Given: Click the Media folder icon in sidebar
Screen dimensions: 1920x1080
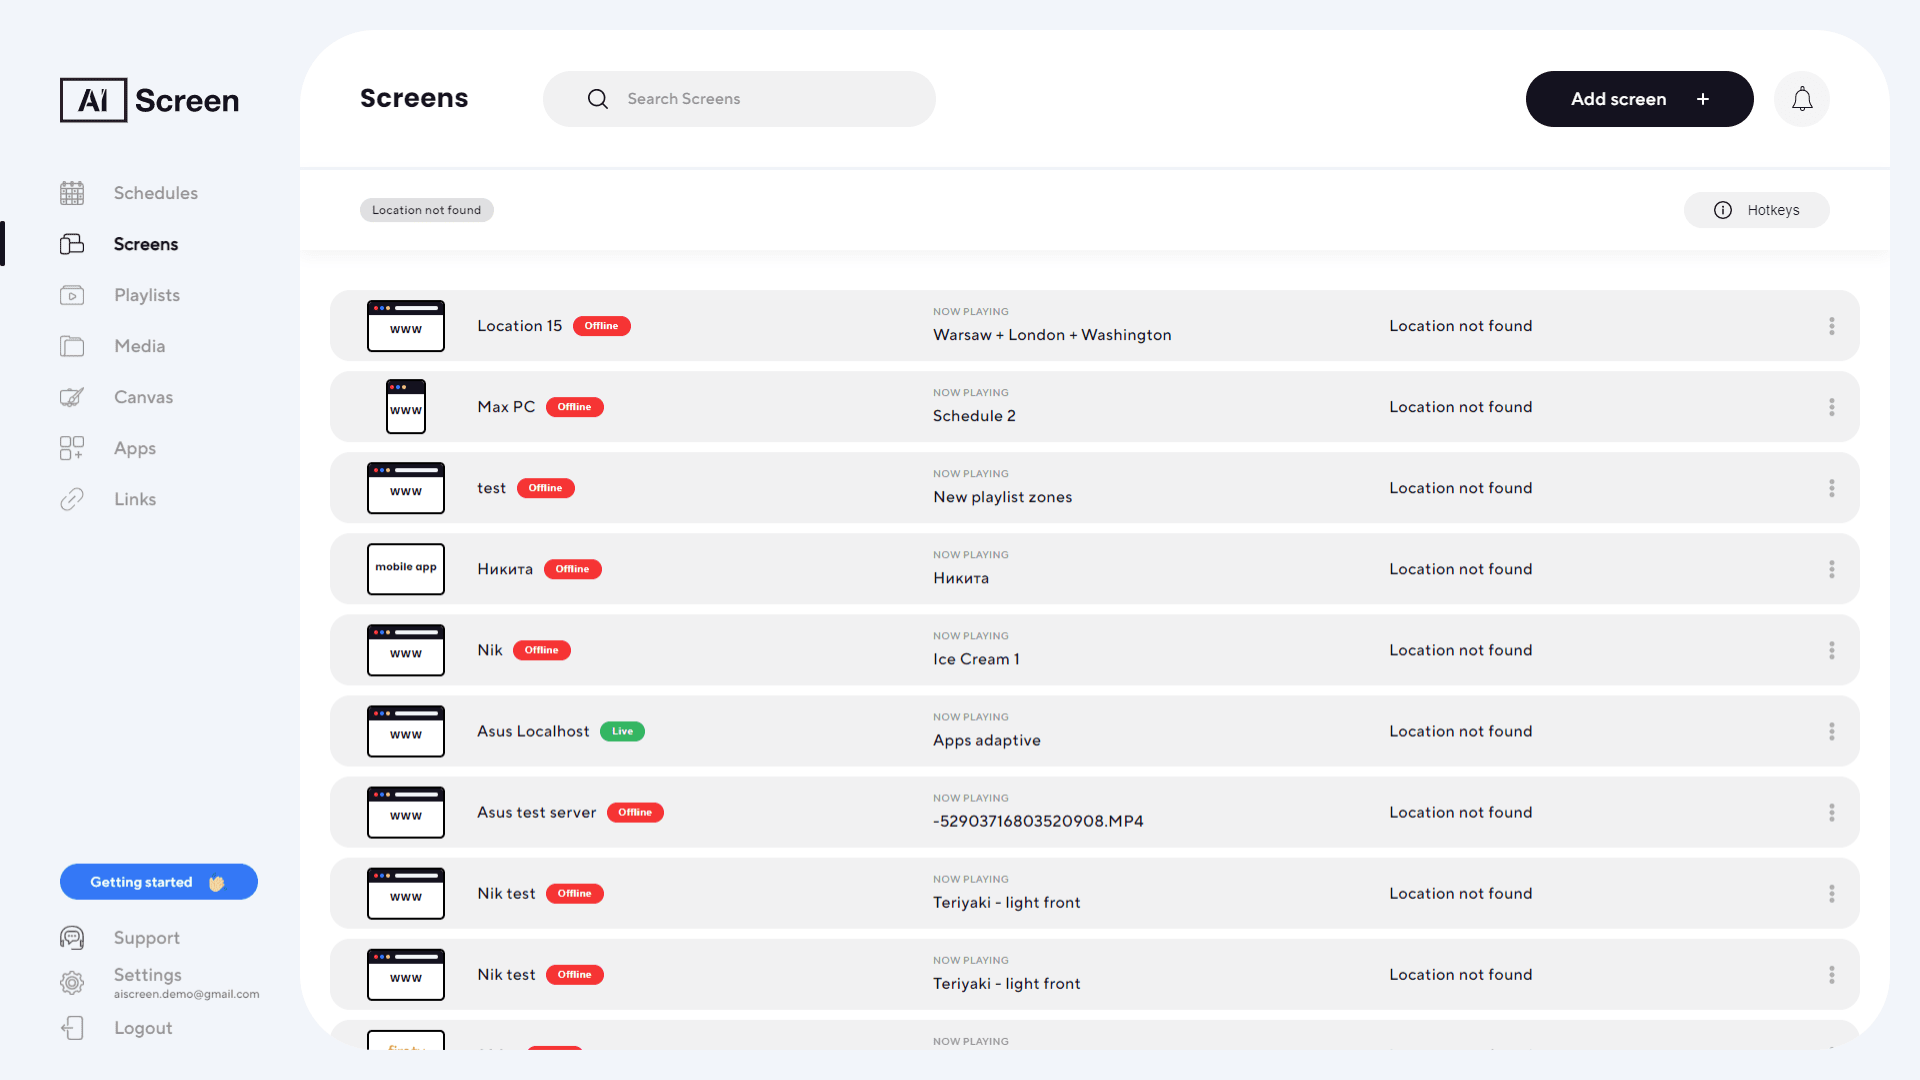Looking at the screenshot, I should pyautogui.click(x=72, y=346).
